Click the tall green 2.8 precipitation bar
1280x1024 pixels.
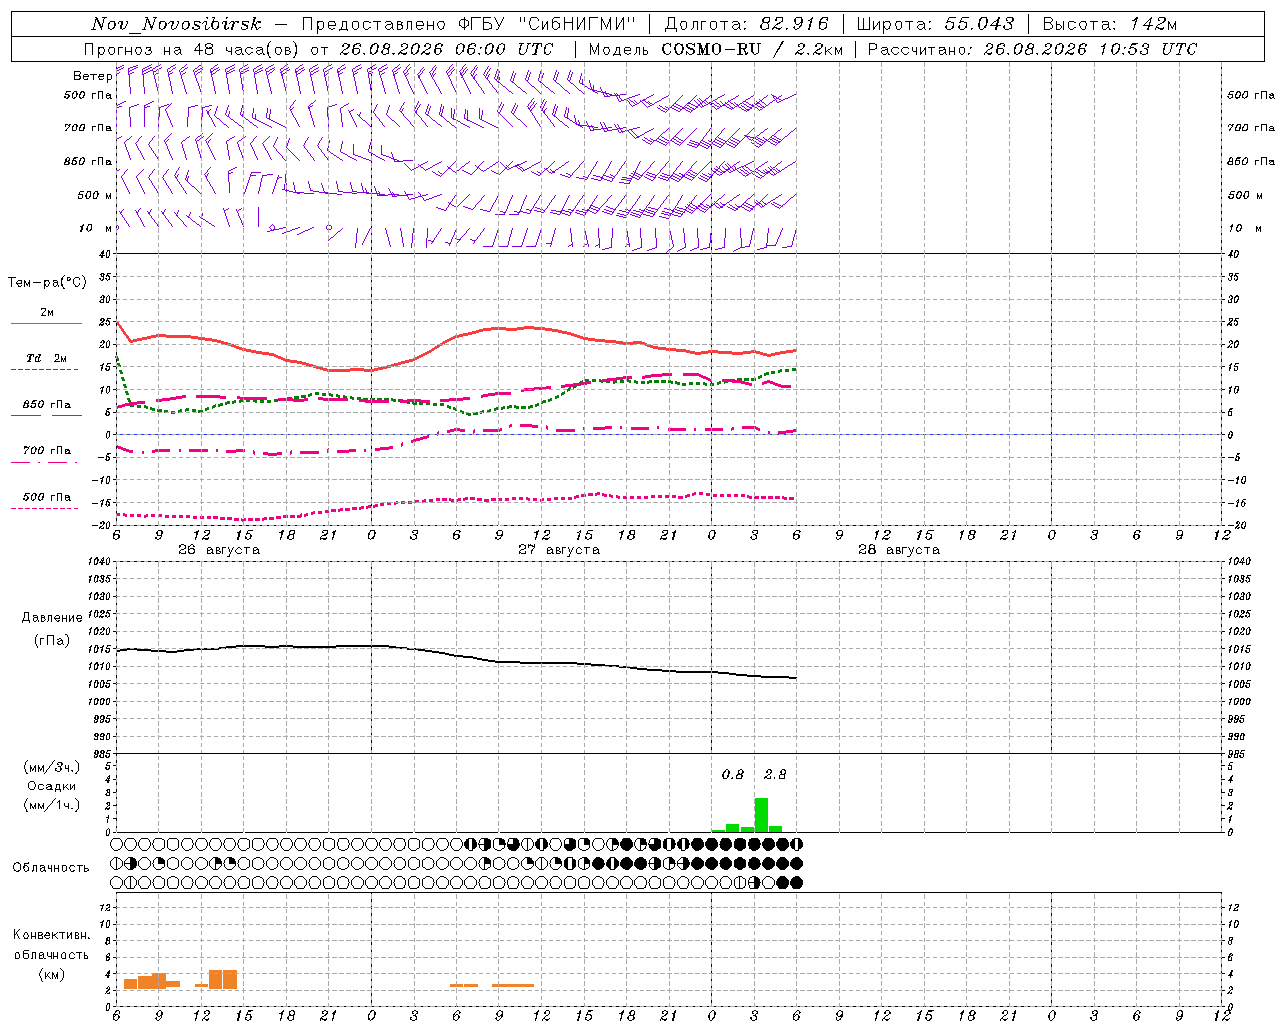coord(761,815)
